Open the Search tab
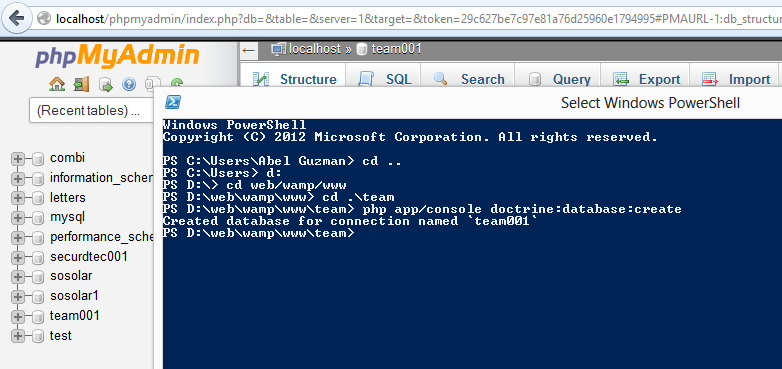Viewport: 782px width, 369px height. pyautogui.click(x=469, y=79)
